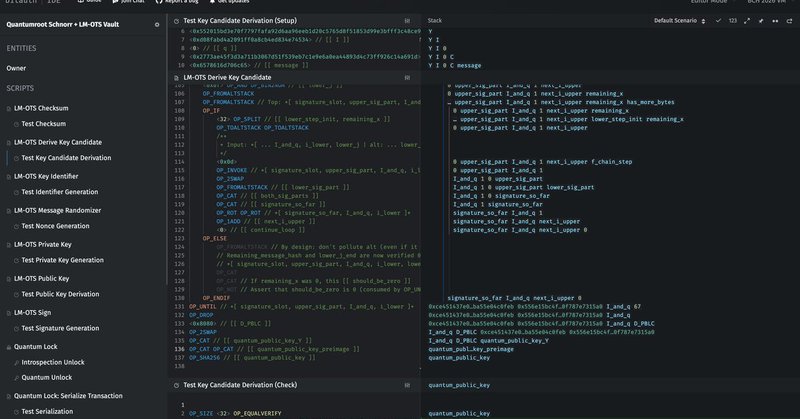Open Test Private Key Generation
Screen dimensions: 800x419
coord(62,260)
